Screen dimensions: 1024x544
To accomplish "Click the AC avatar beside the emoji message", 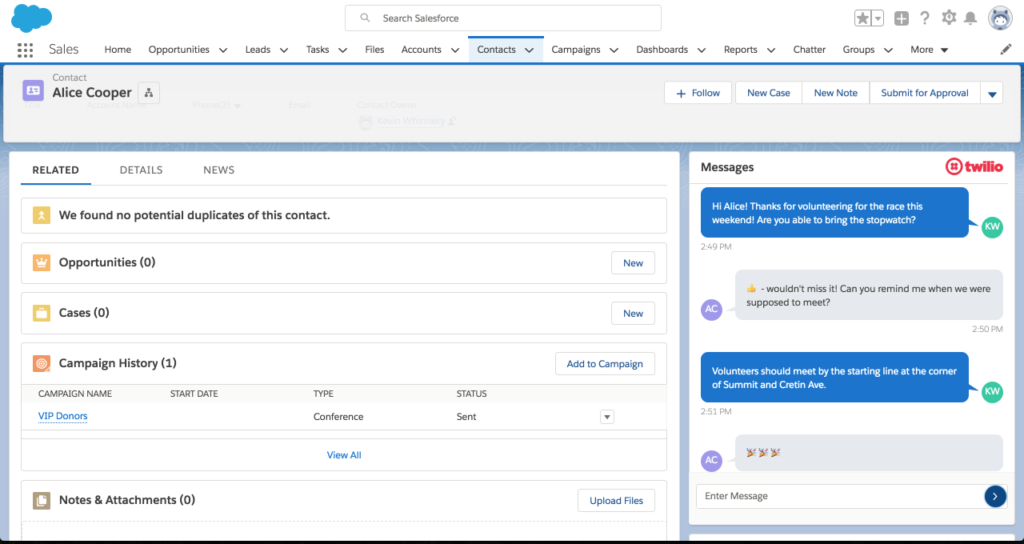I will [x=711, y=460].
